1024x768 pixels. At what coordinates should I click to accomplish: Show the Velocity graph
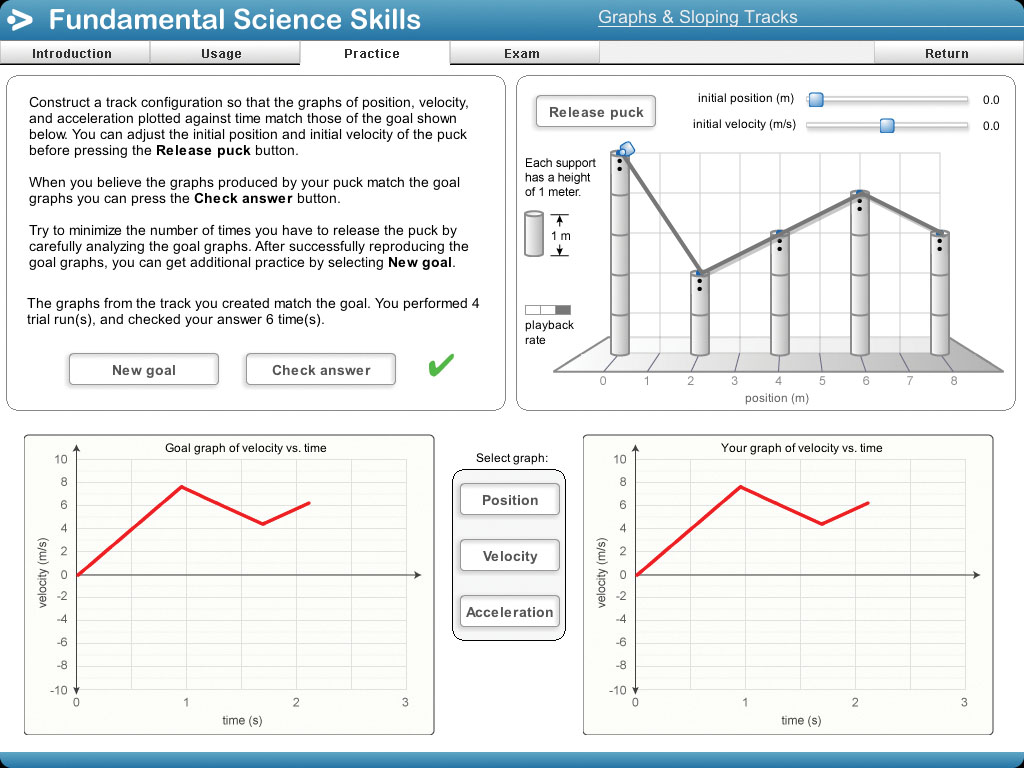point(509,555)
